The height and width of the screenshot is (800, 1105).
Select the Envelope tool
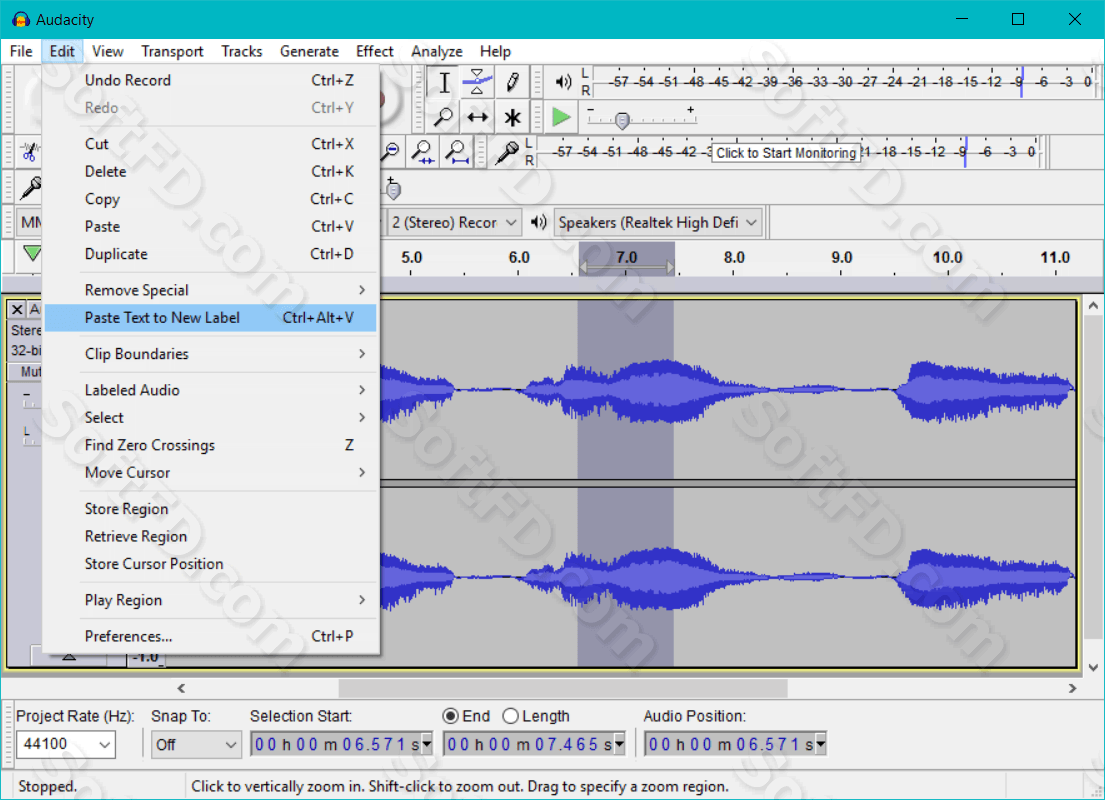coord(477,82)
